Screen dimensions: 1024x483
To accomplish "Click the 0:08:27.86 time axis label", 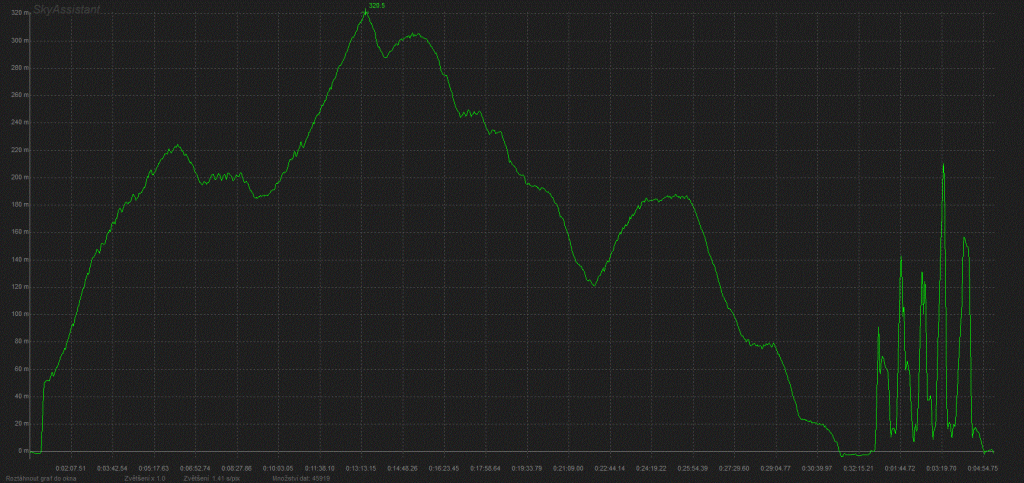I will (x=237, y=467).
